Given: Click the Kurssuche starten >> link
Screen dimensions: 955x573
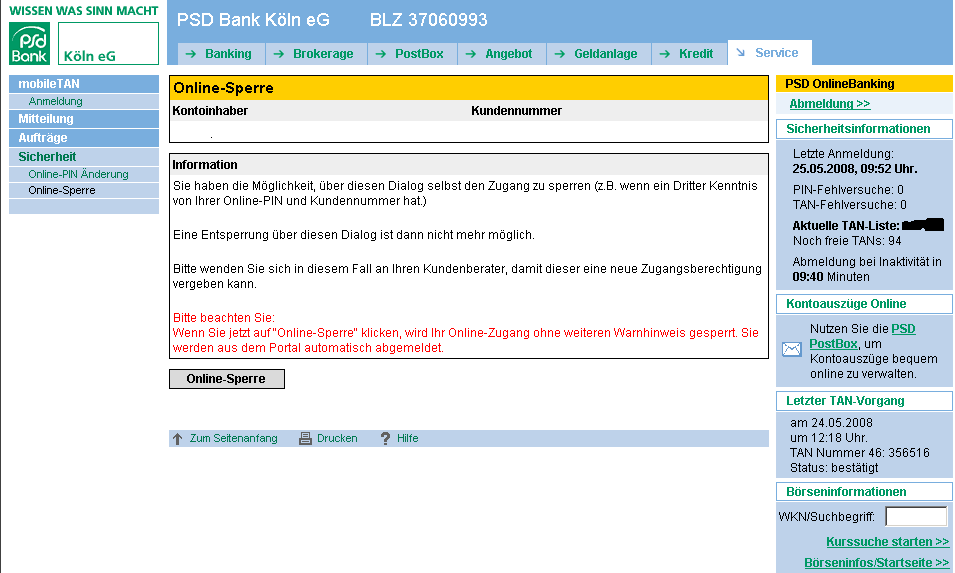Looking at the screenshot, I should [887, 542].
